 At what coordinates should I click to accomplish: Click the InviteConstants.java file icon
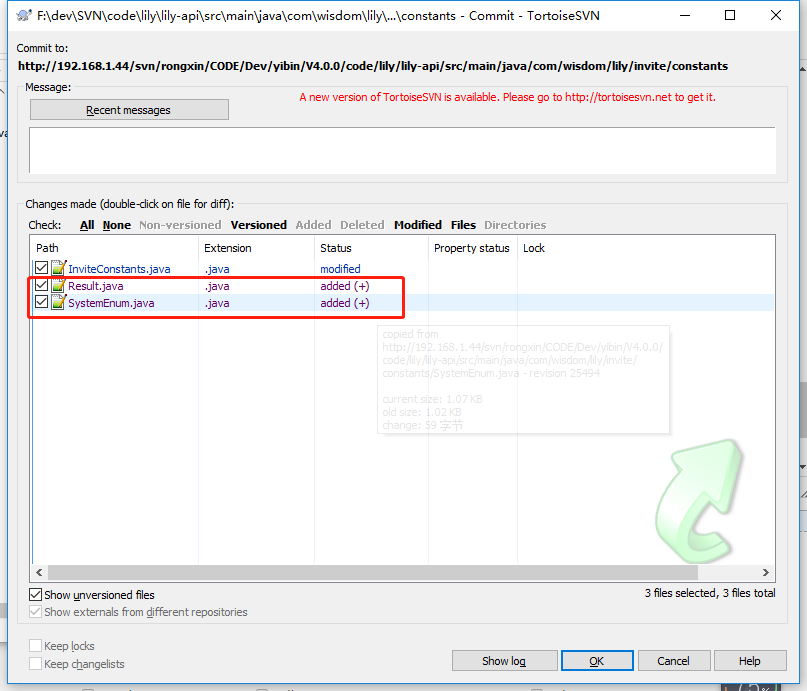[x=59, y=268]
